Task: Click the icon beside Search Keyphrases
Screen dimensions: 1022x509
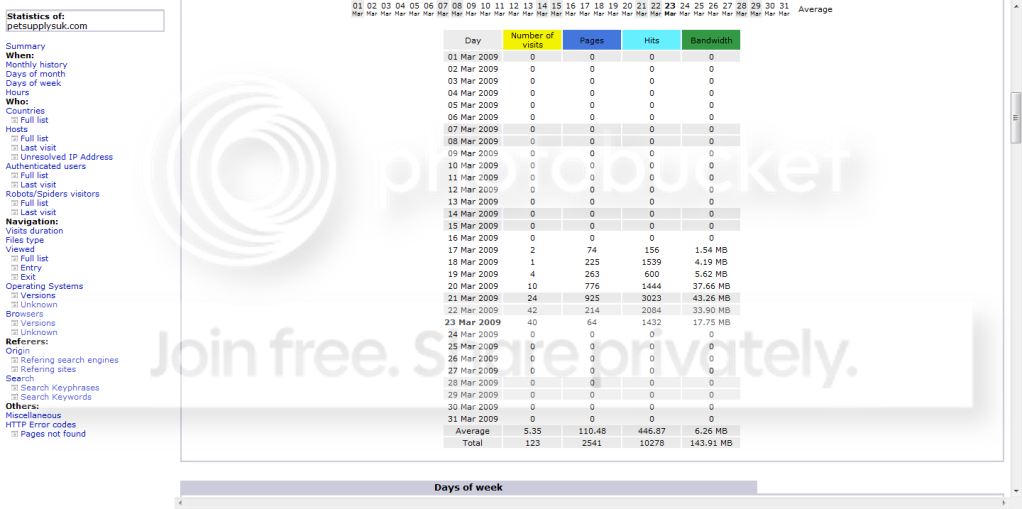Action: tap(14, 388)
